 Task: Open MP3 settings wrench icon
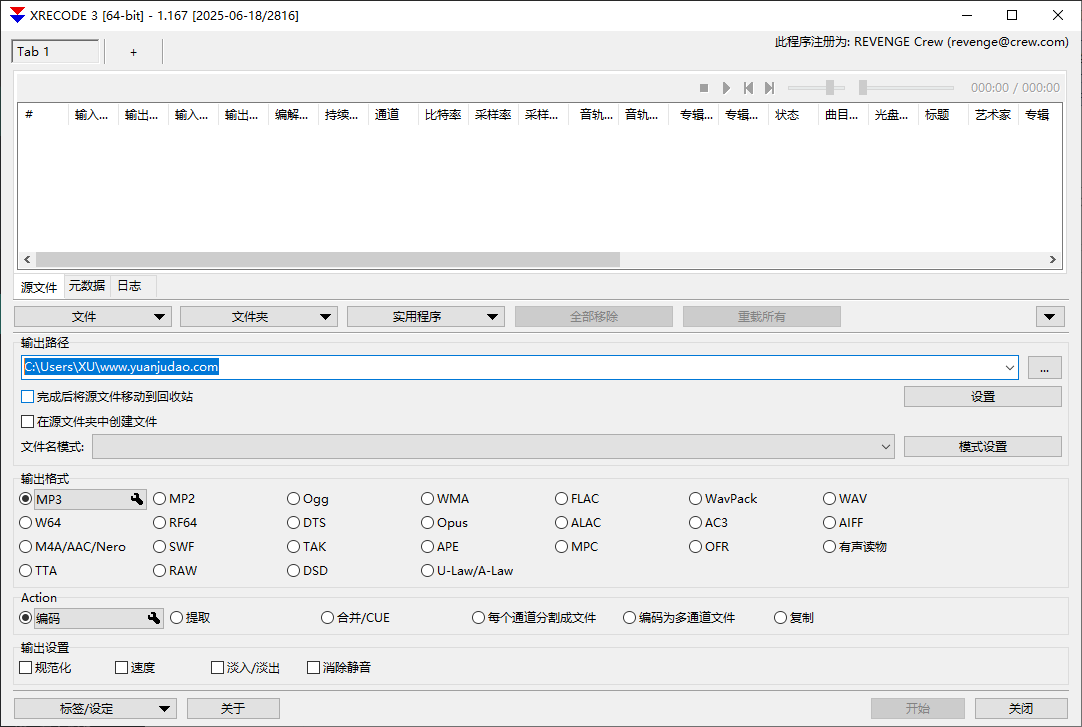click(x=137, y=499)
